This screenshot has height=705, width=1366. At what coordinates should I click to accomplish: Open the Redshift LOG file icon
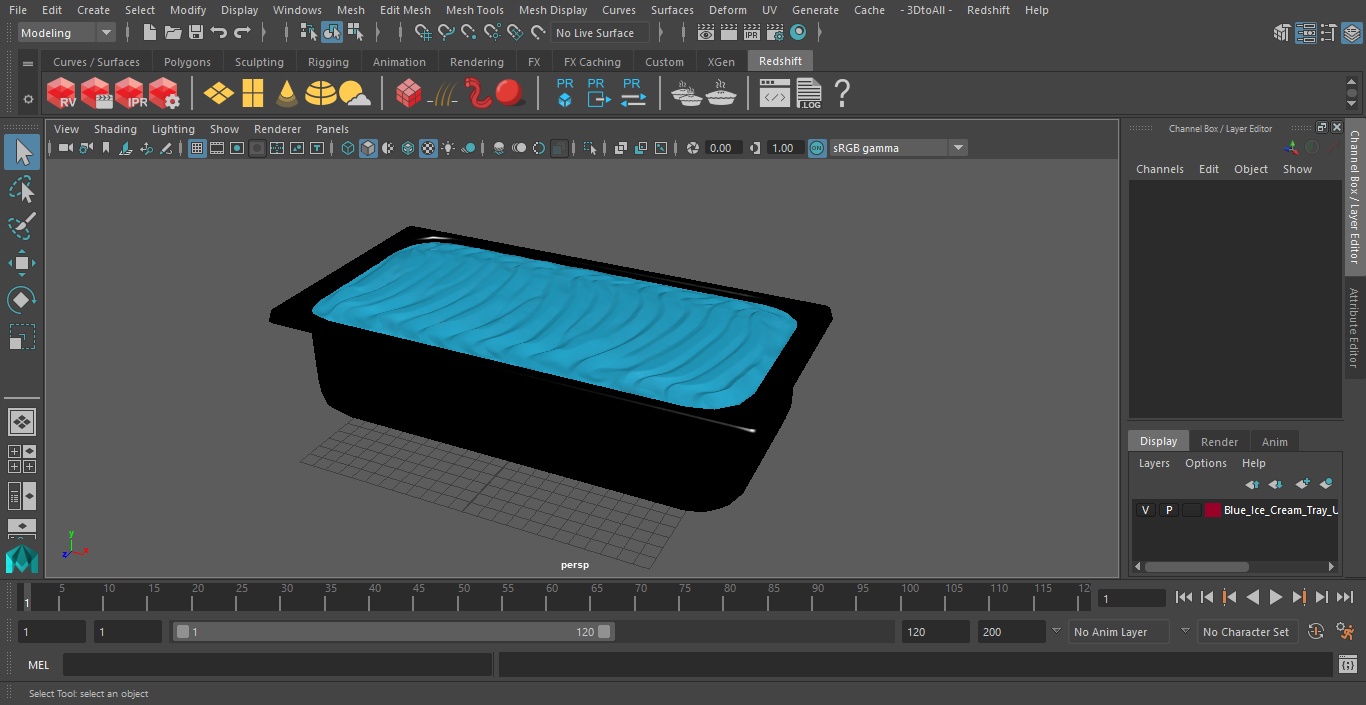tap(808, 94)
